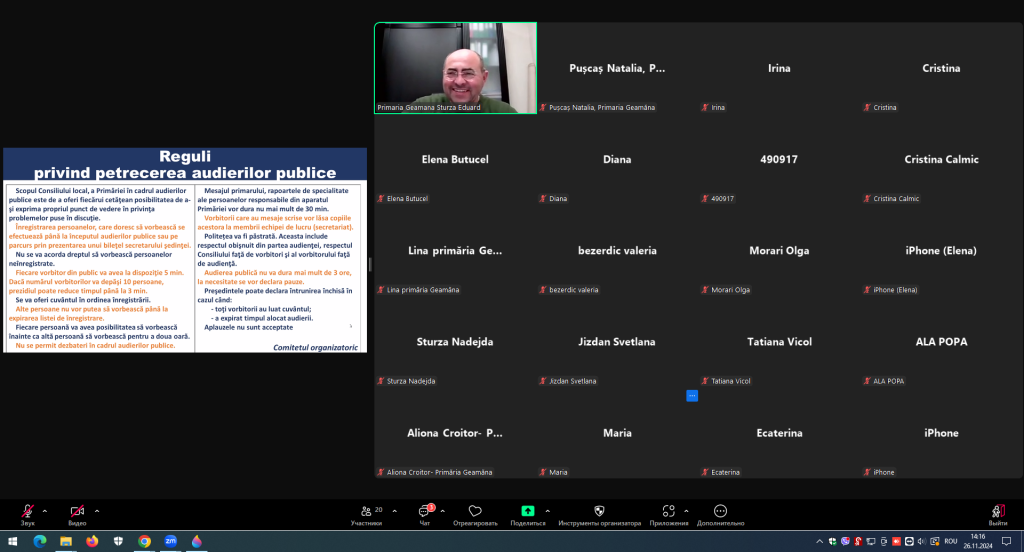The height and width of the screenshot is (552, 1024).
Task: Click the shared Reguli slide image
Action: coord(185,250)
